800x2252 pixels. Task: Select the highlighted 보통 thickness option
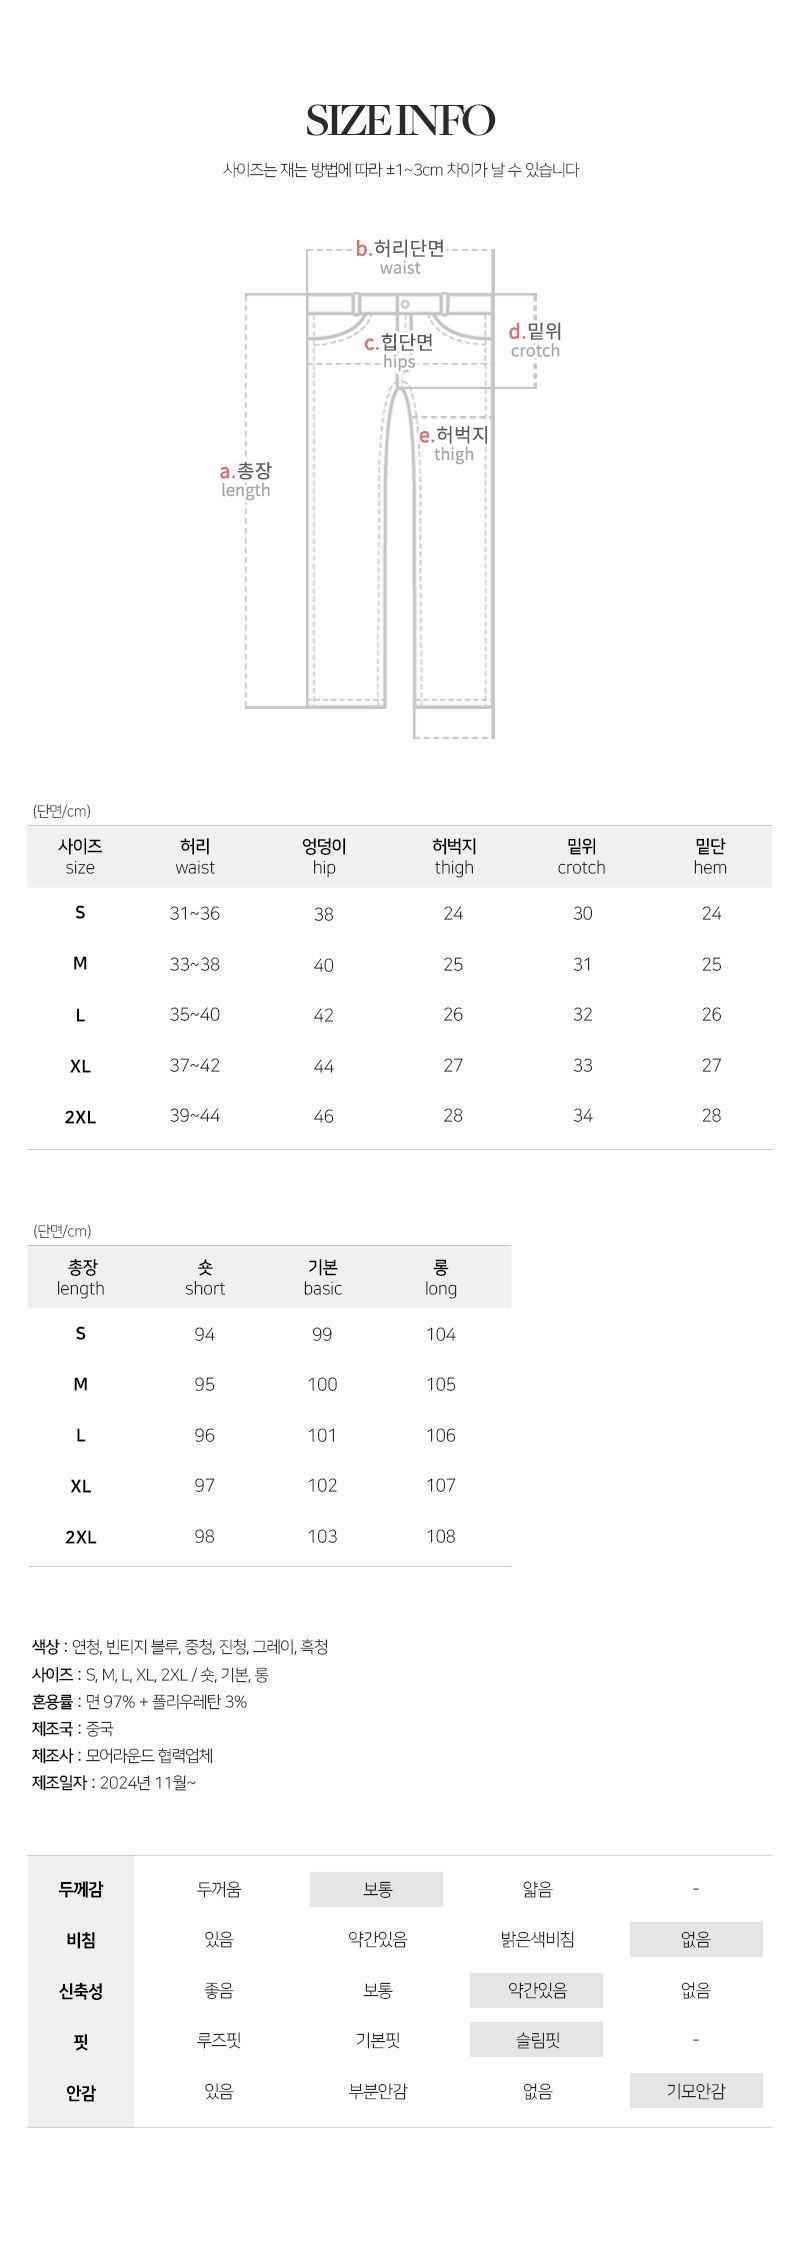(x=377, y=1889)
